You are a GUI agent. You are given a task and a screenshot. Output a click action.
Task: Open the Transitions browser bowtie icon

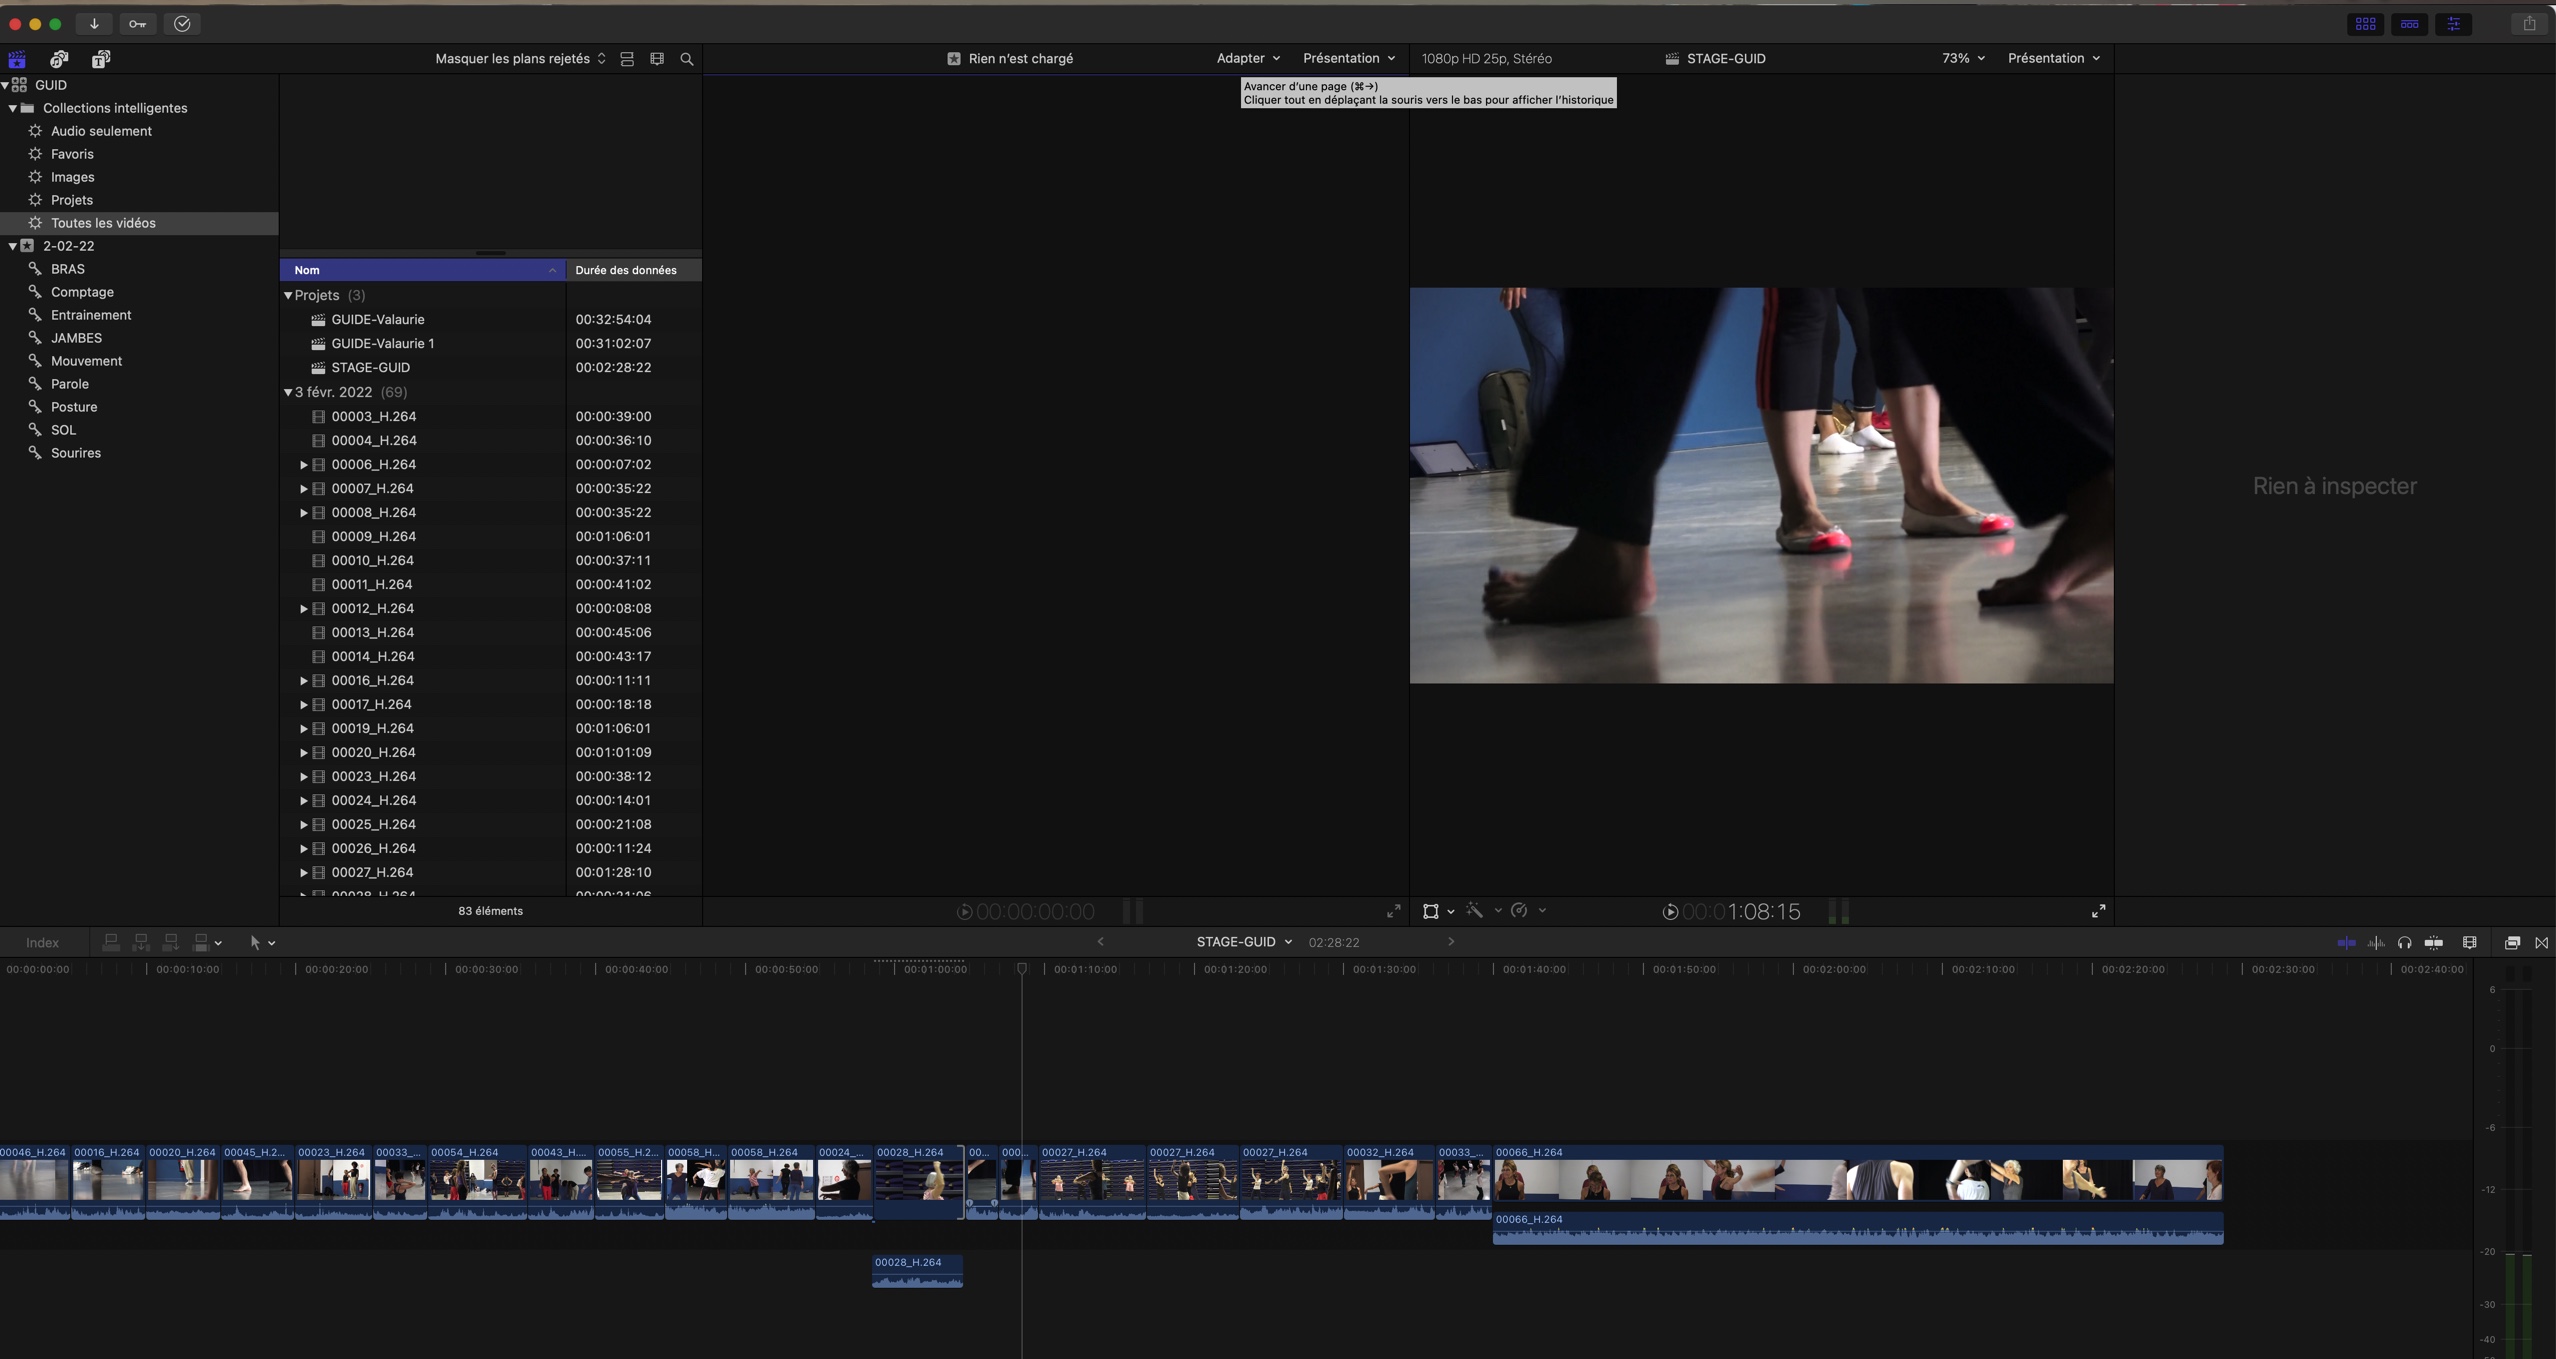click(2541, 943)
